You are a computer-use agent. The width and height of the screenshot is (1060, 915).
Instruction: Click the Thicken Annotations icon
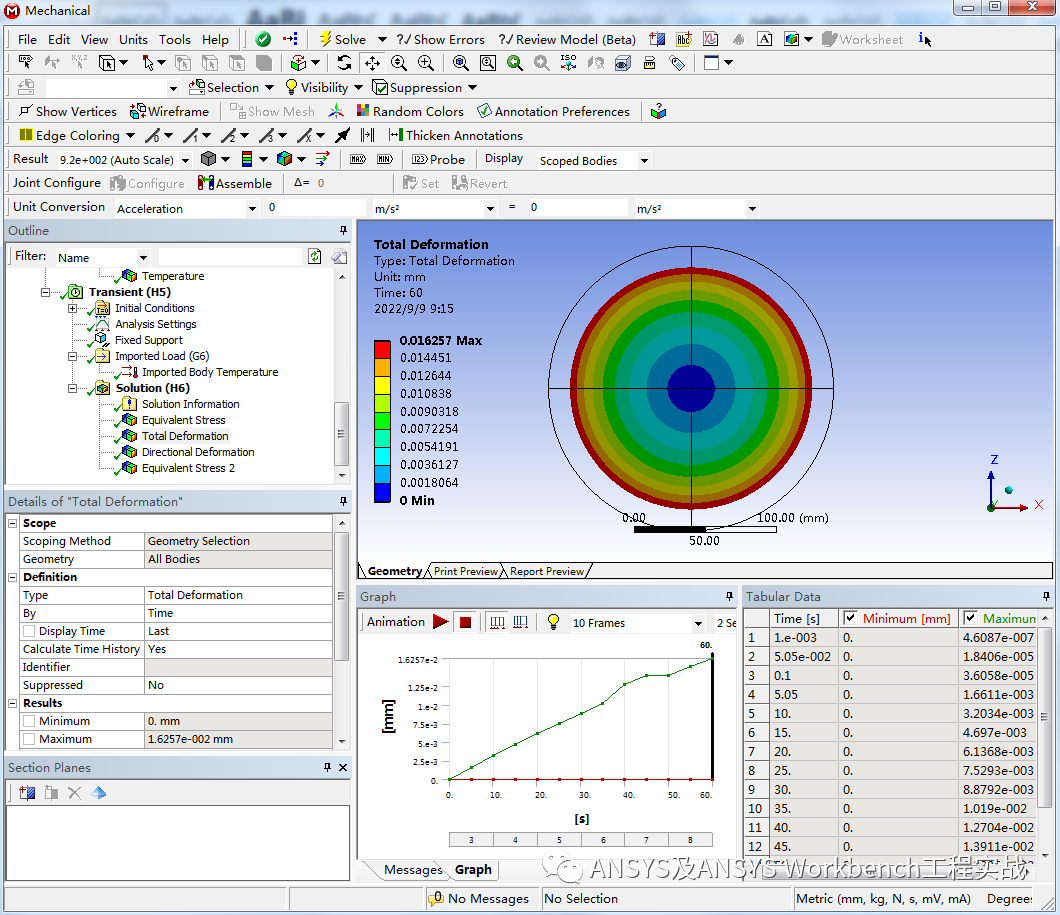(395, 135)
